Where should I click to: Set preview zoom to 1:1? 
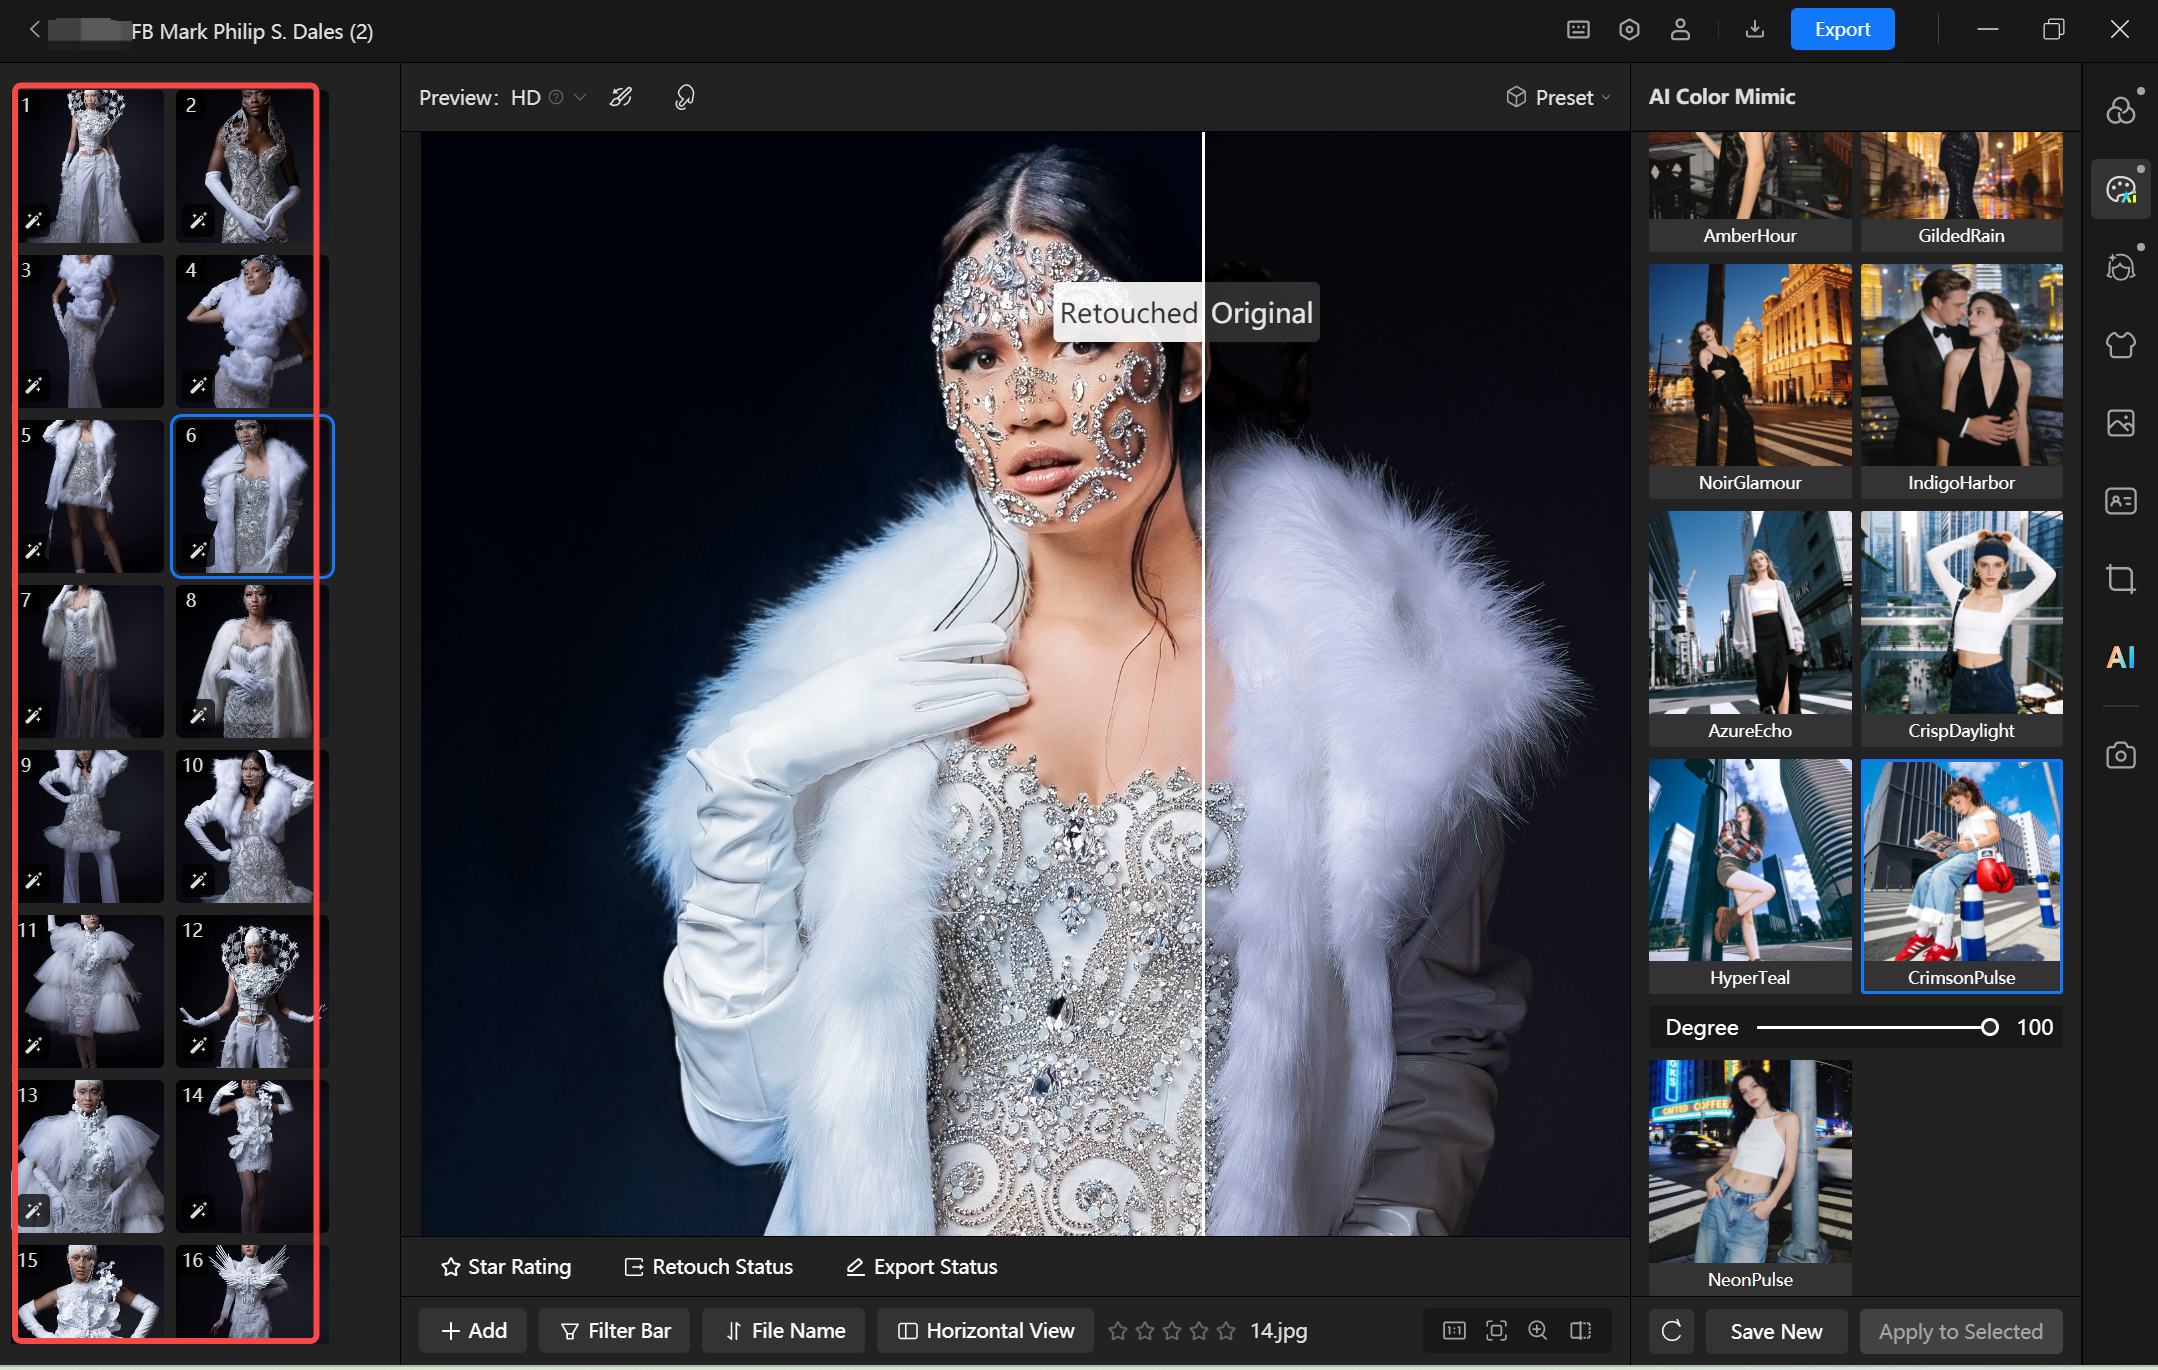tap(1454, 1330)
